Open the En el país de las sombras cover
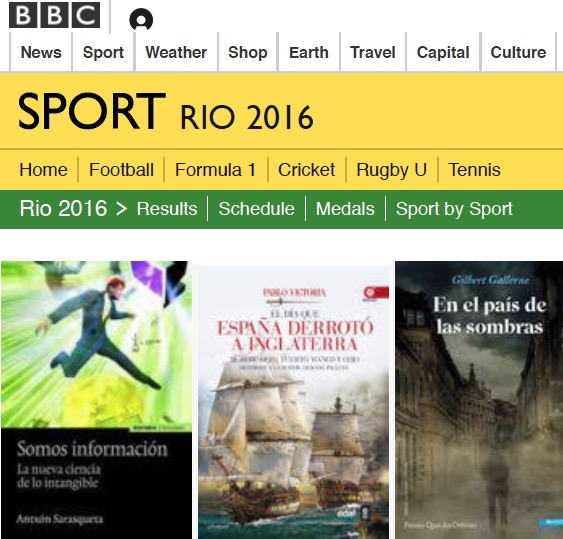Screen dimensions: 563x539 tap(479, 400)
